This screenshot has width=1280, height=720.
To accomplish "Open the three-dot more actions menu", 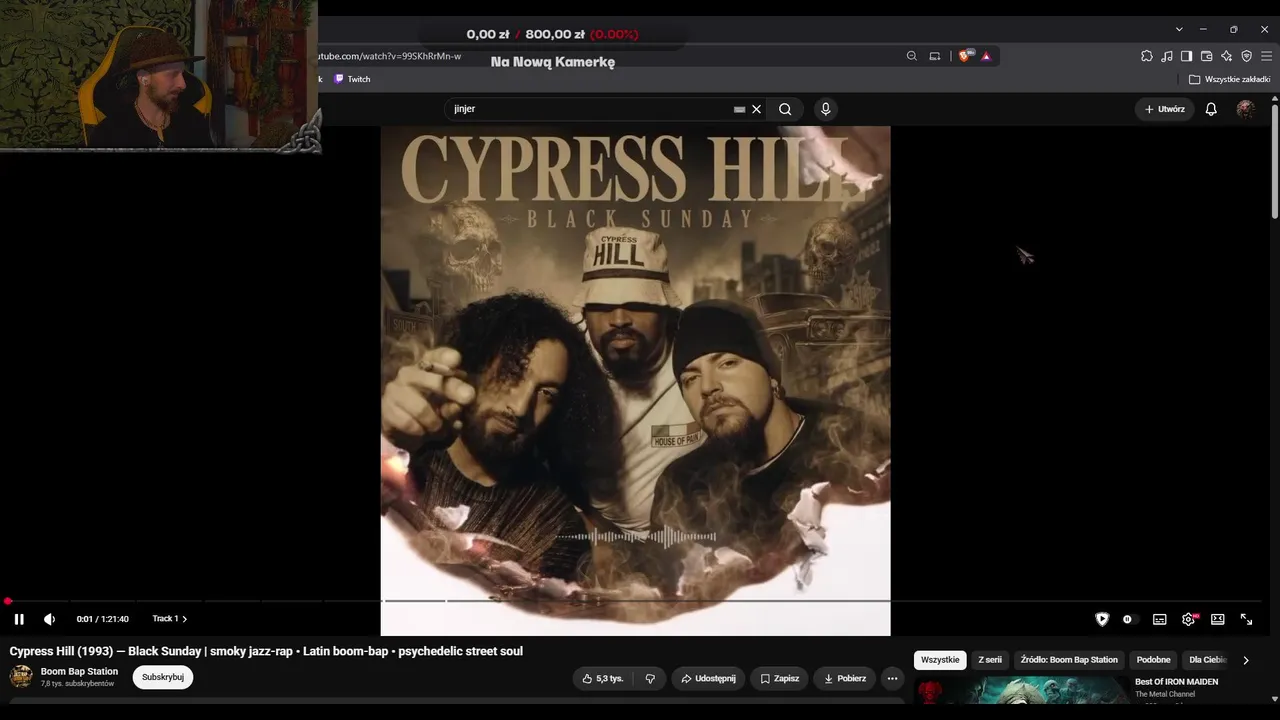I will point(893,678).
